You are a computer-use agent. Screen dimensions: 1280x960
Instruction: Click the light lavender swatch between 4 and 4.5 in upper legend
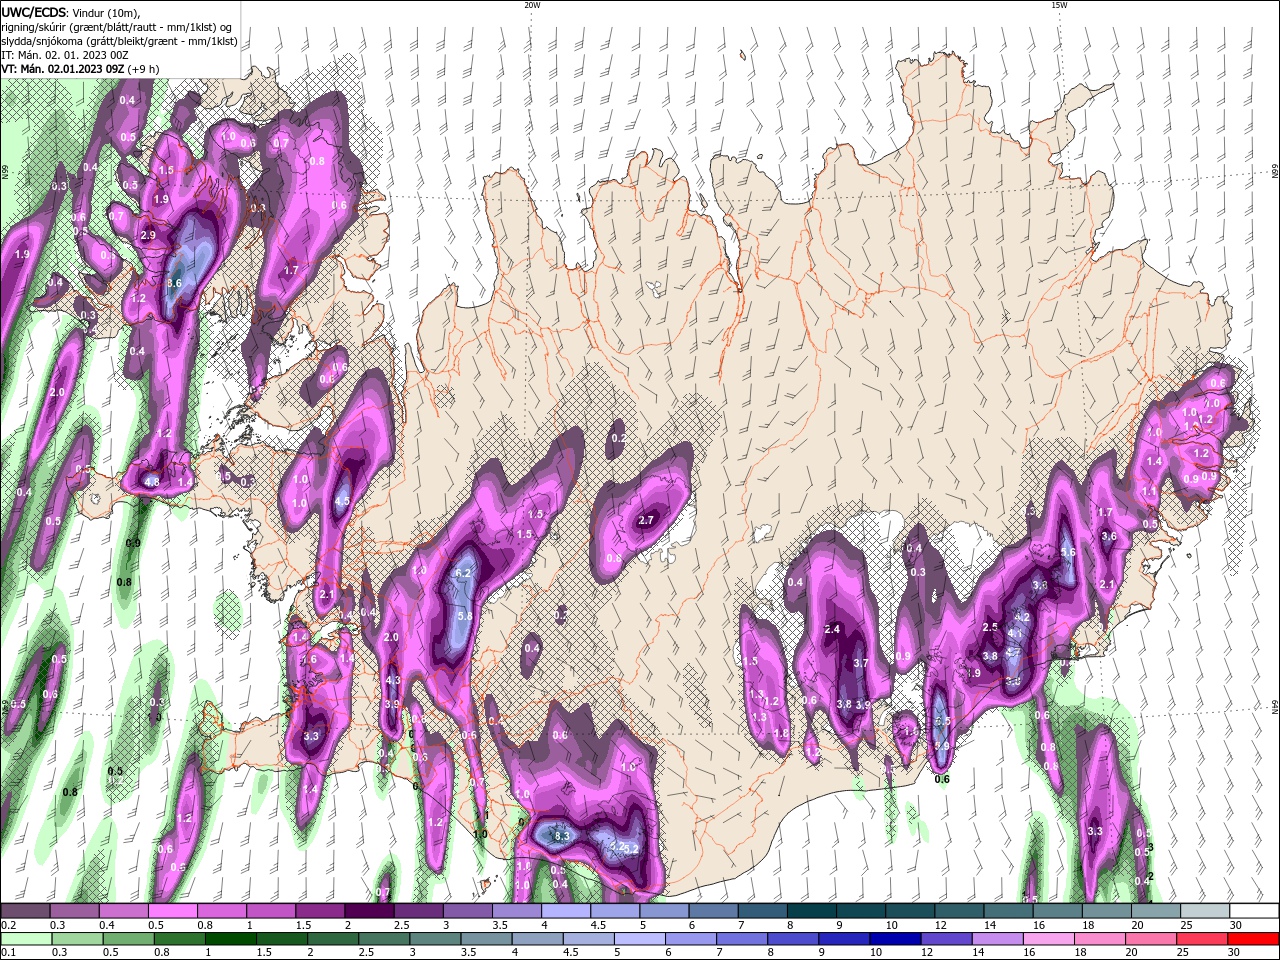[566, 911]
